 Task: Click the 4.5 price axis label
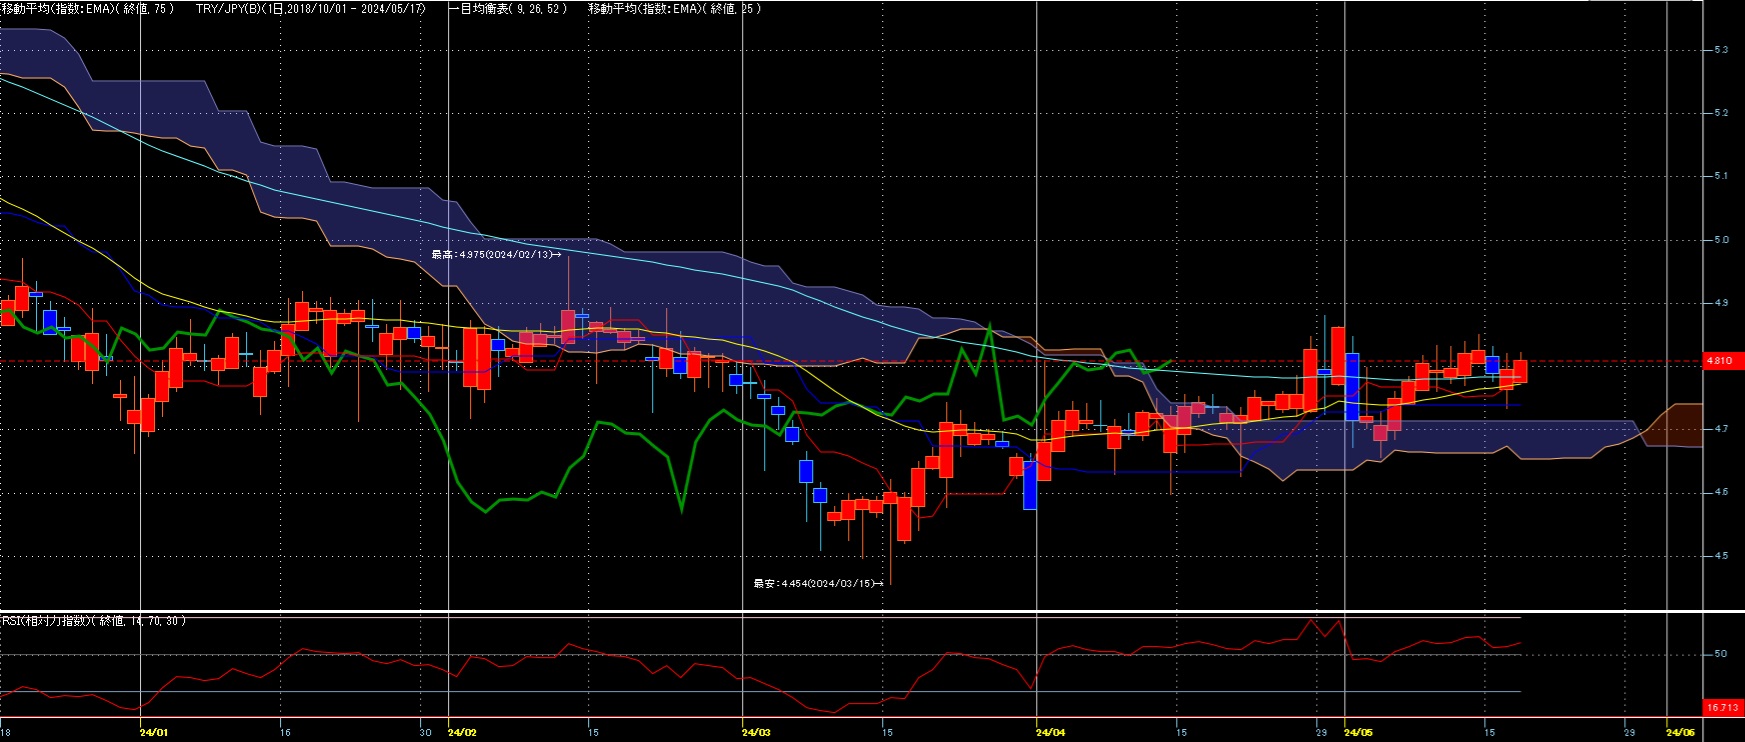click(1721, 556)
